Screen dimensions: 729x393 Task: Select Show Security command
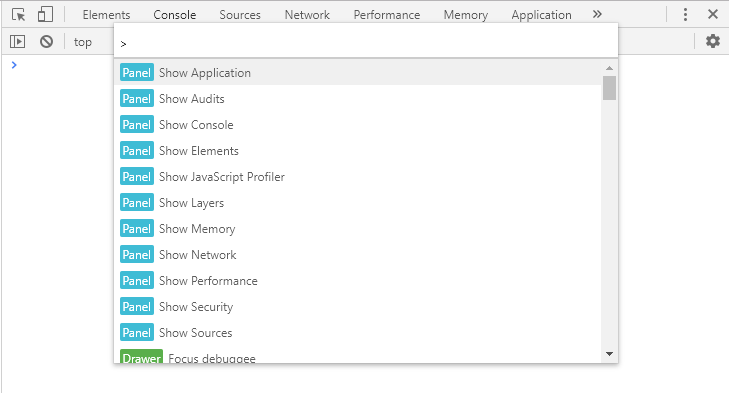(357, 307)
